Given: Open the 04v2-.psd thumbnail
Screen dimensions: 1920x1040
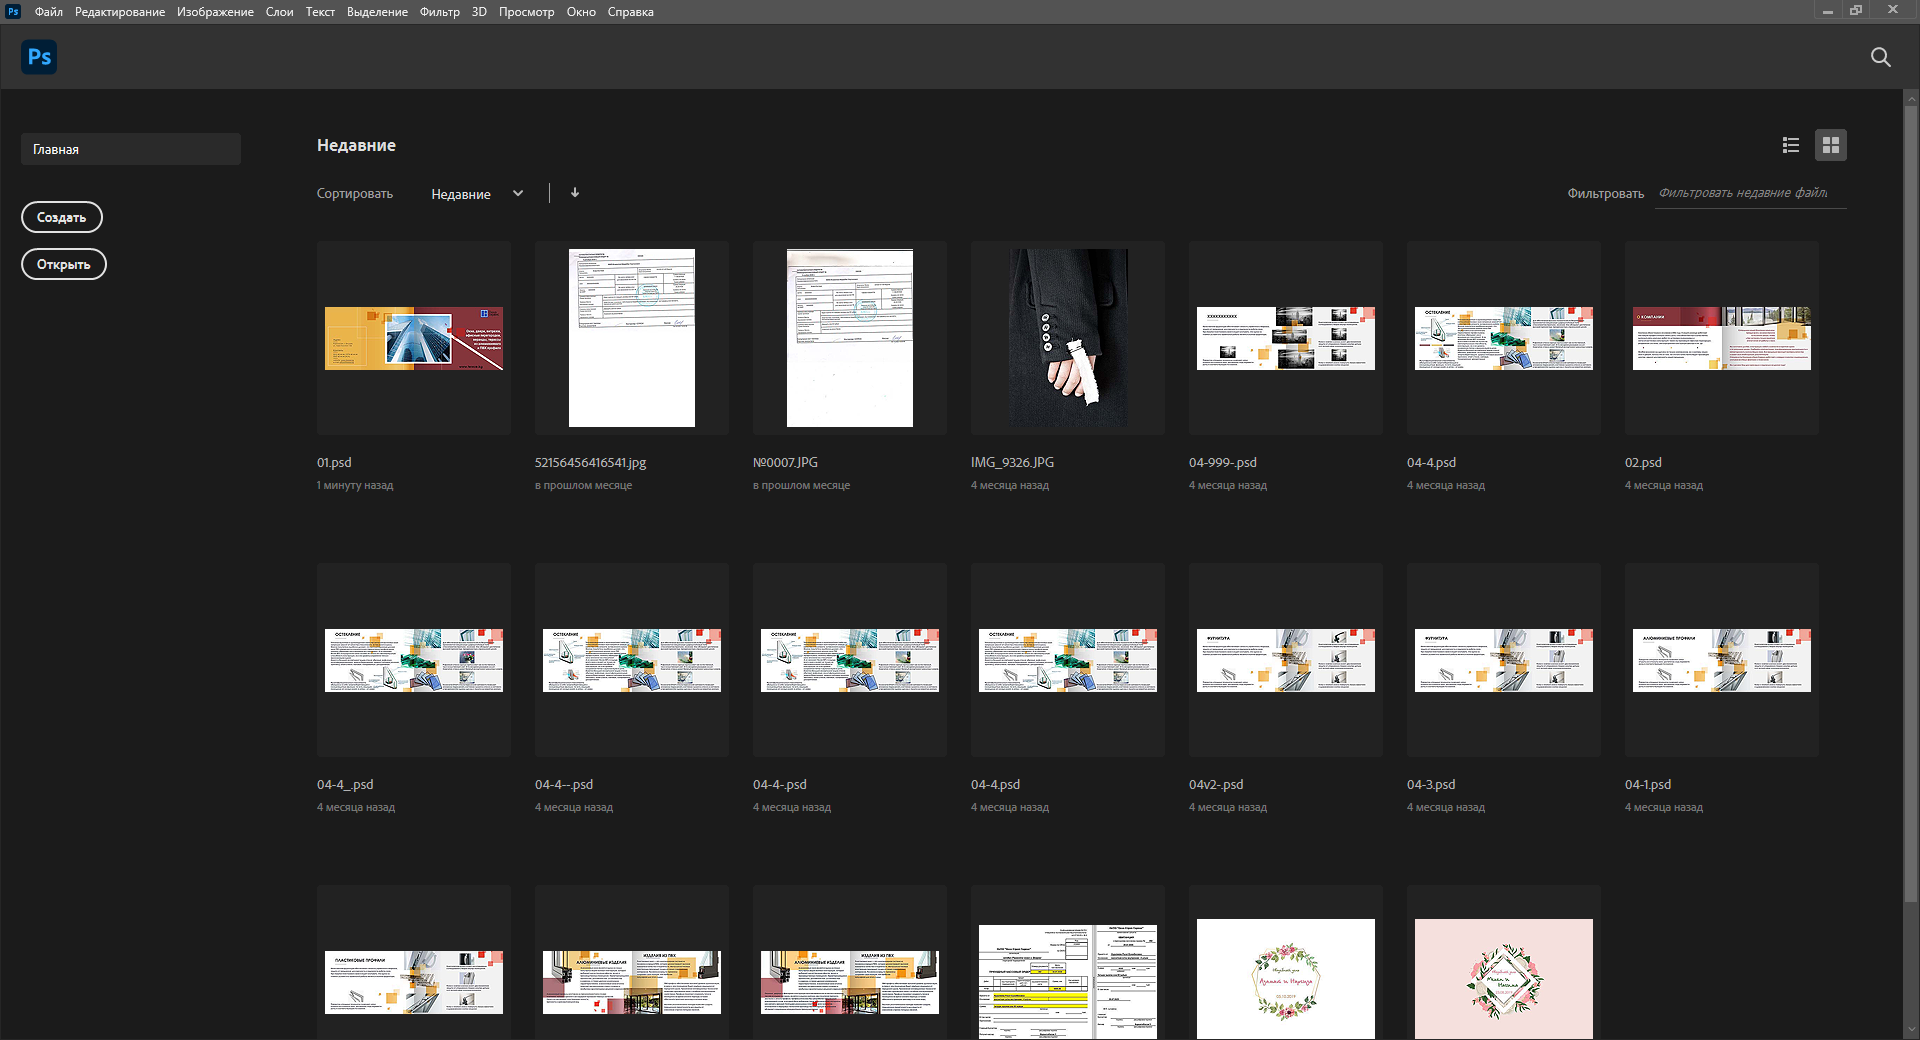Looking at the screenshot, I should pyautogui.click(x=1285, y=660).
